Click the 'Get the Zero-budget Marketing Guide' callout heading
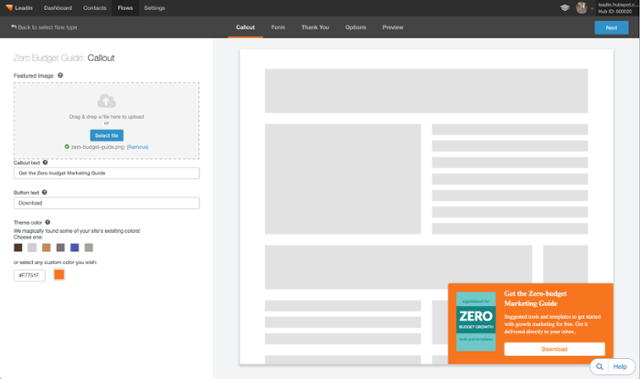This screenshot has height=379, width=640. [535, 298]
